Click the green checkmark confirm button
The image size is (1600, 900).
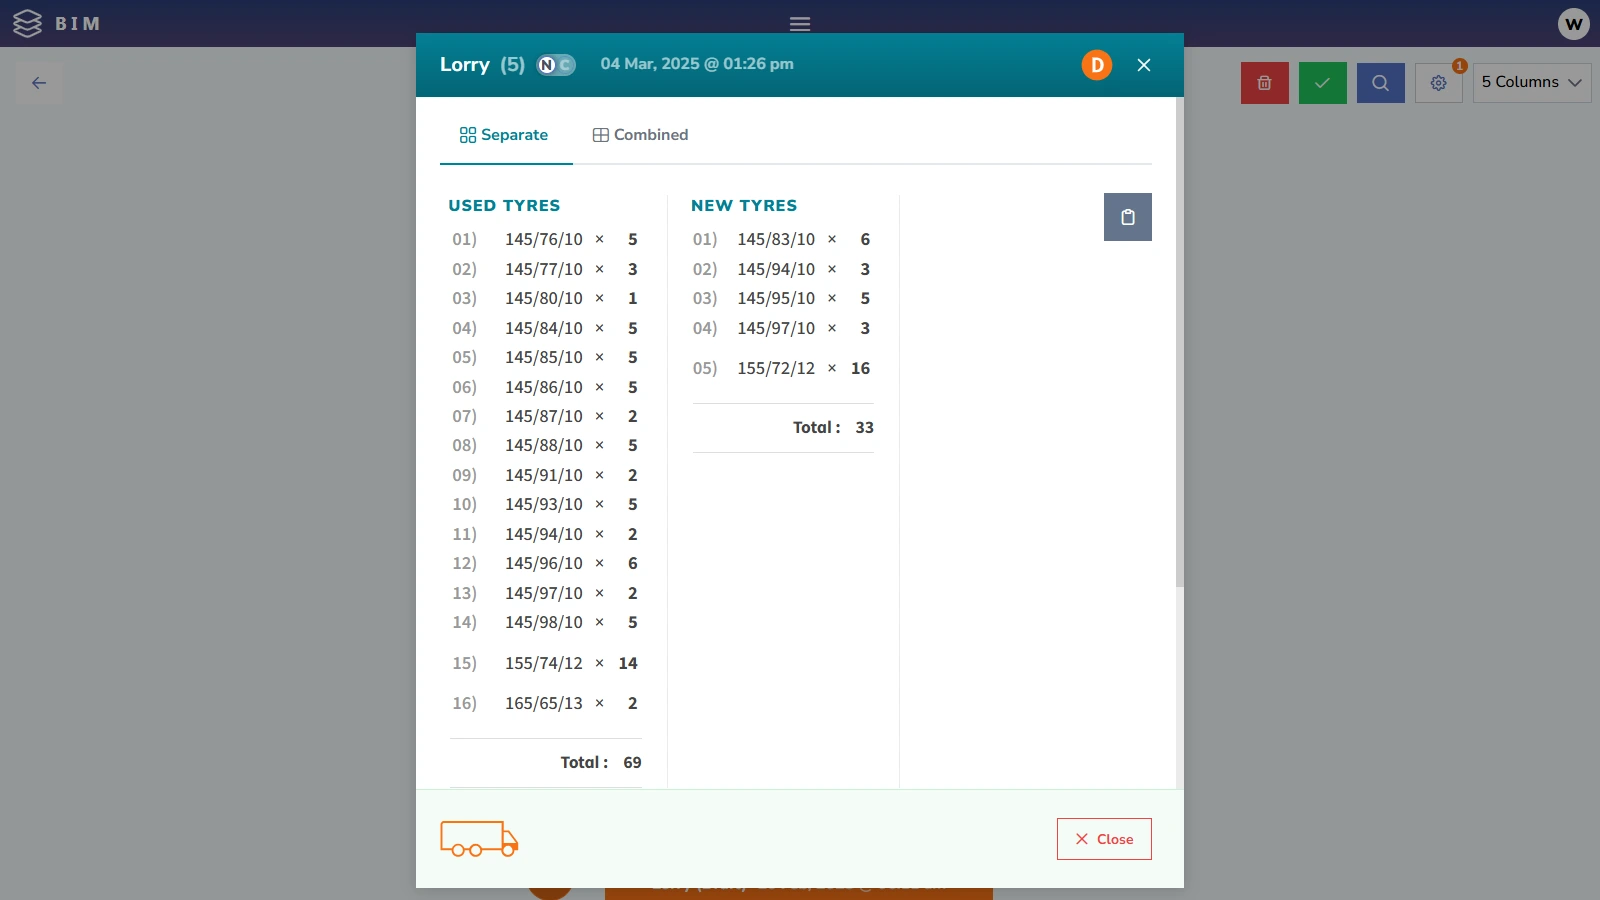[1322, 83]
